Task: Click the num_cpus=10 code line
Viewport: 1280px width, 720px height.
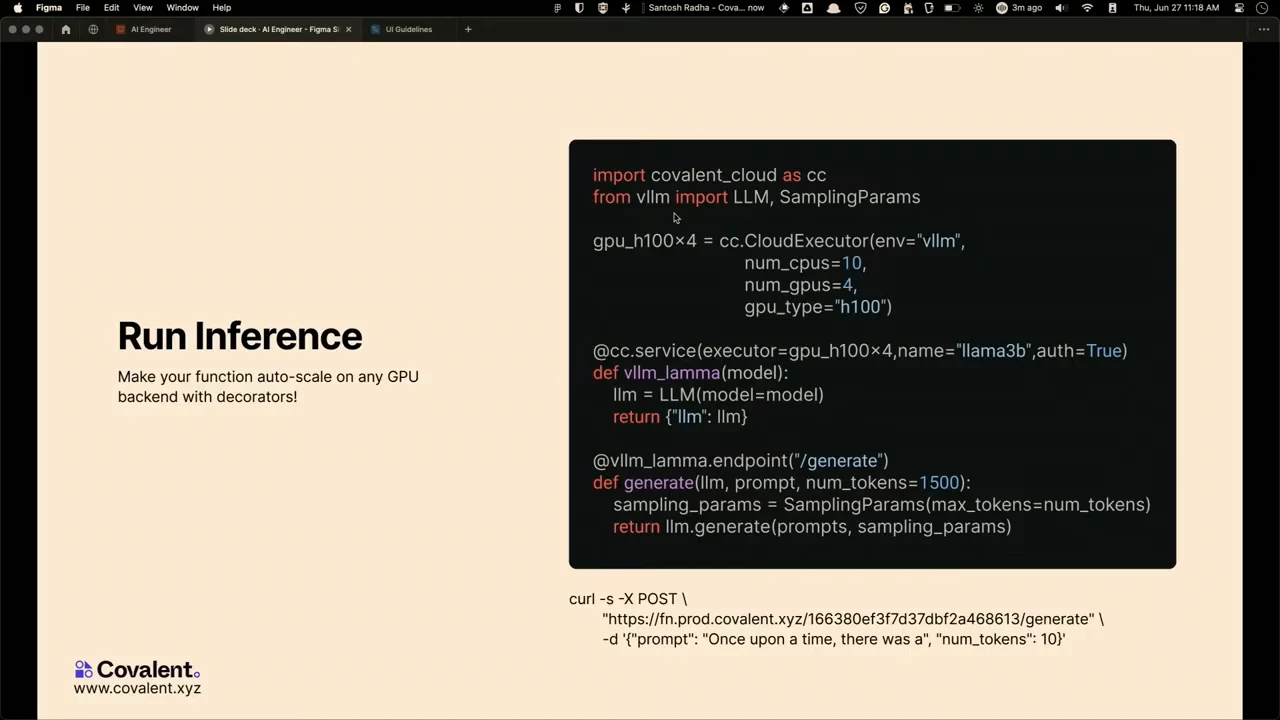Action: pos(805,263)
